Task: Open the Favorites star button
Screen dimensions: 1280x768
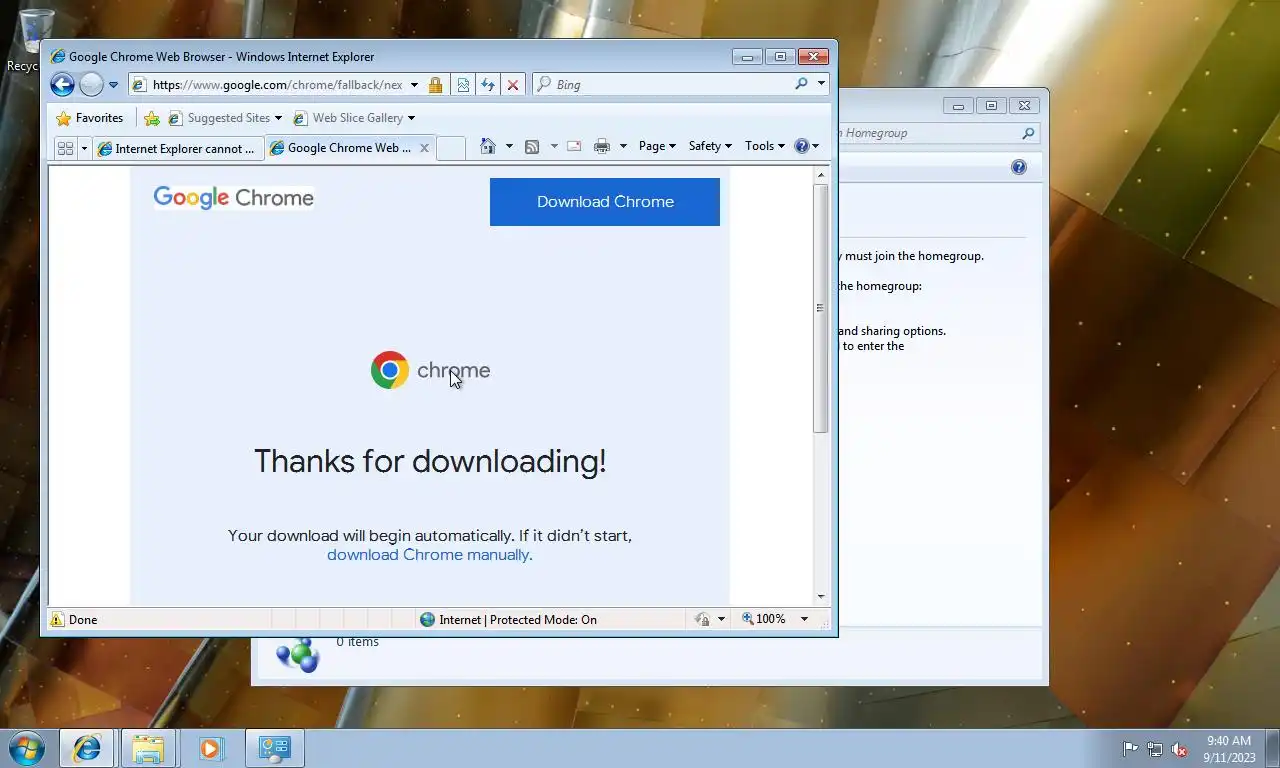Action: [x=90, y=118]
